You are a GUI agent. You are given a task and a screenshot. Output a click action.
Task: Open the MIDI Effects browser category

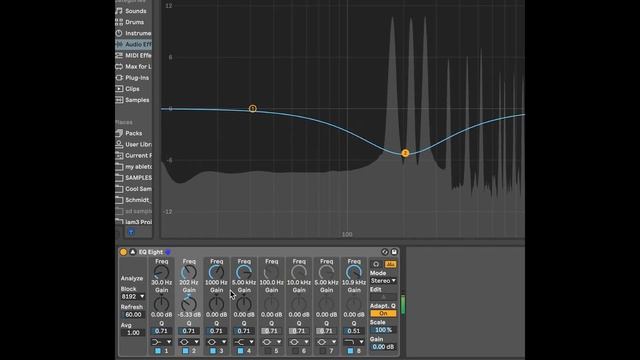[x=133, y=55]
